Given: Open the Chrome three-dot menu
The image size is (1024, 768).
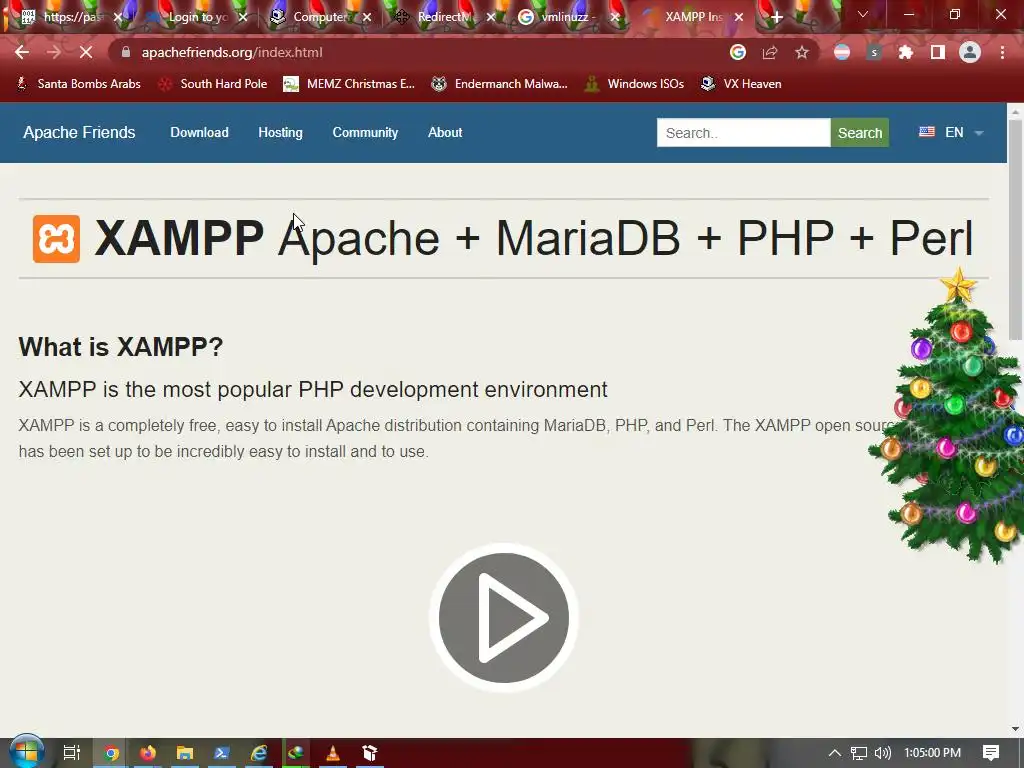Looking at the screenshot, I should click(1002, 52).
